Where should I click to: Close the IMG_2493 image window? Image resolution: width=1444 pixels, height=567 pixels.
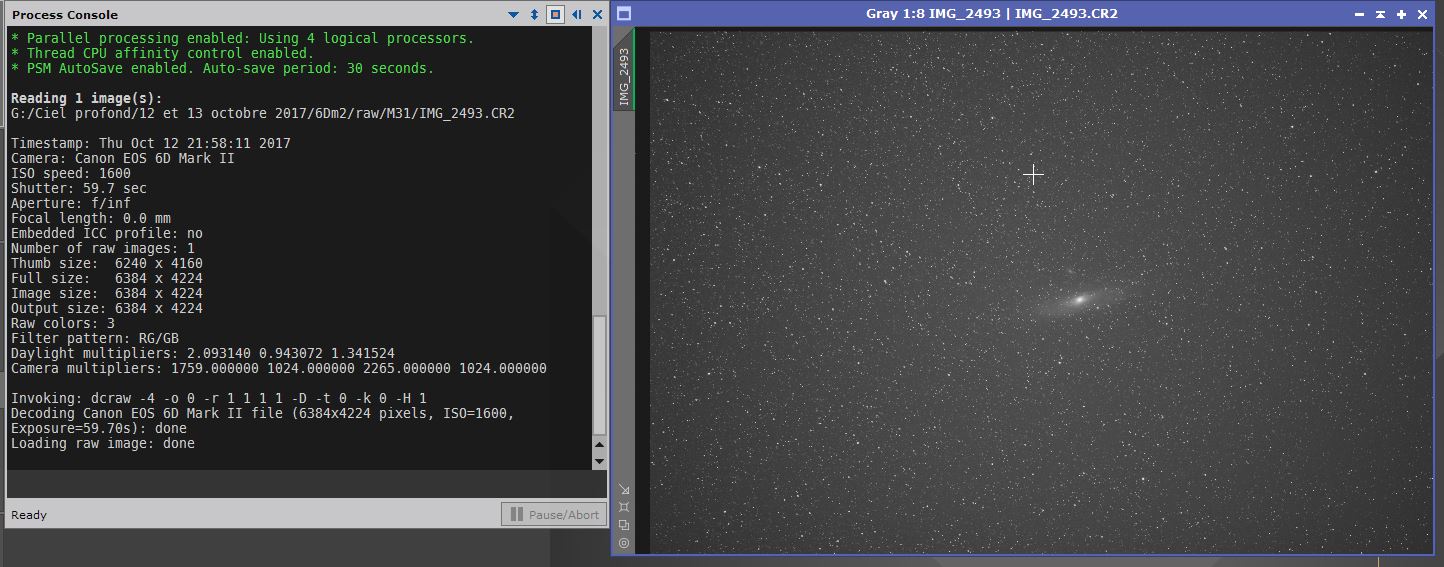pyautogui.click(x=1422, y=14)
